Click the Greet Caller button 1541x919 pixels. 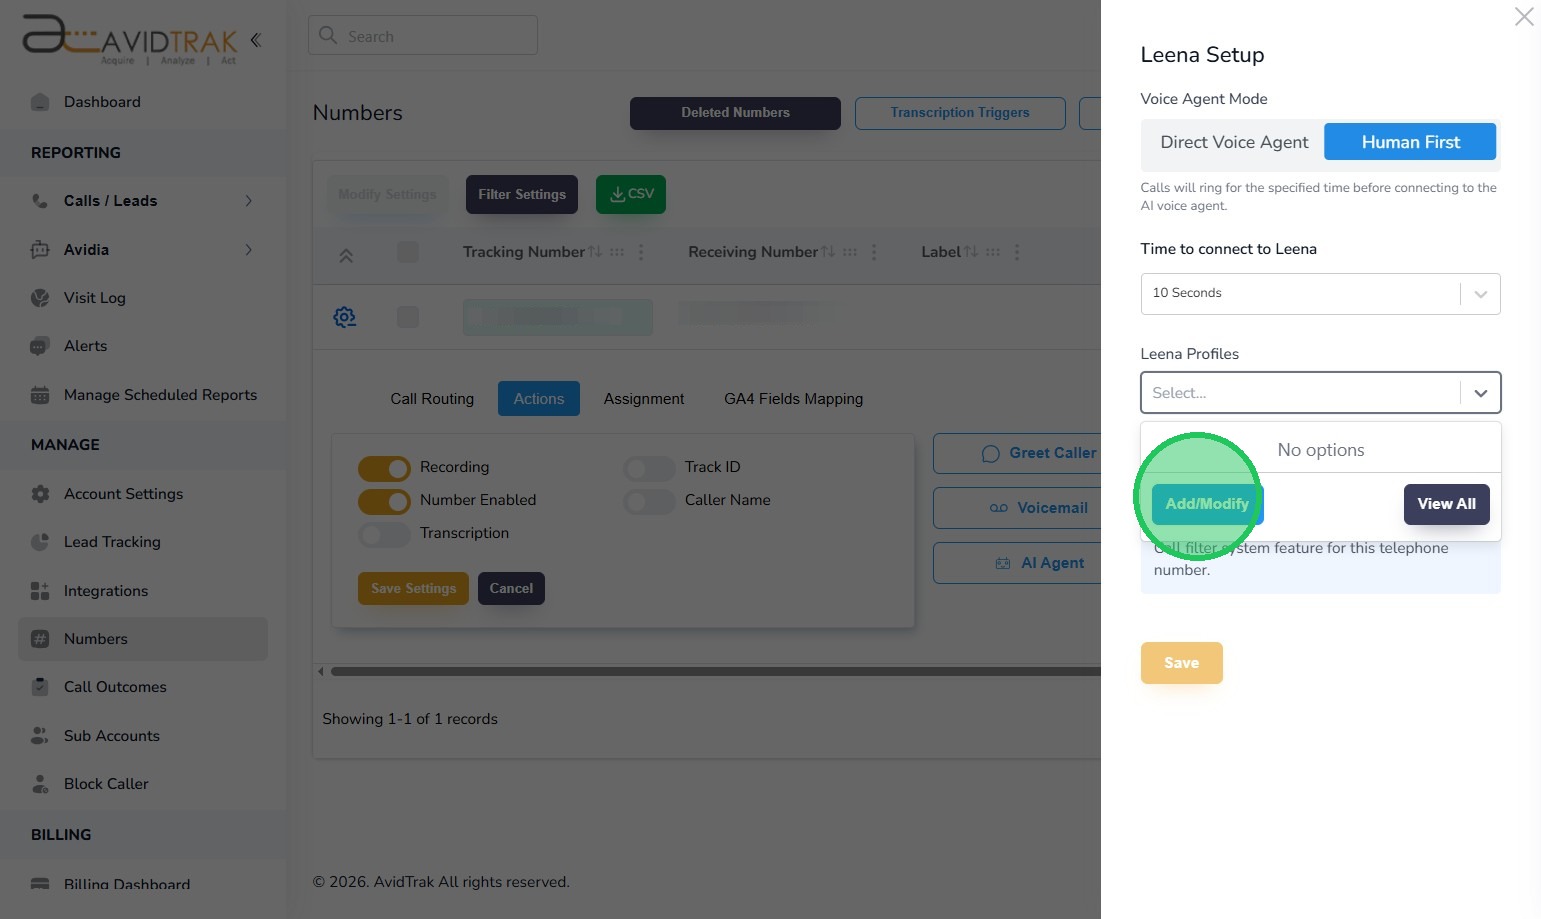pos(1017,454)
